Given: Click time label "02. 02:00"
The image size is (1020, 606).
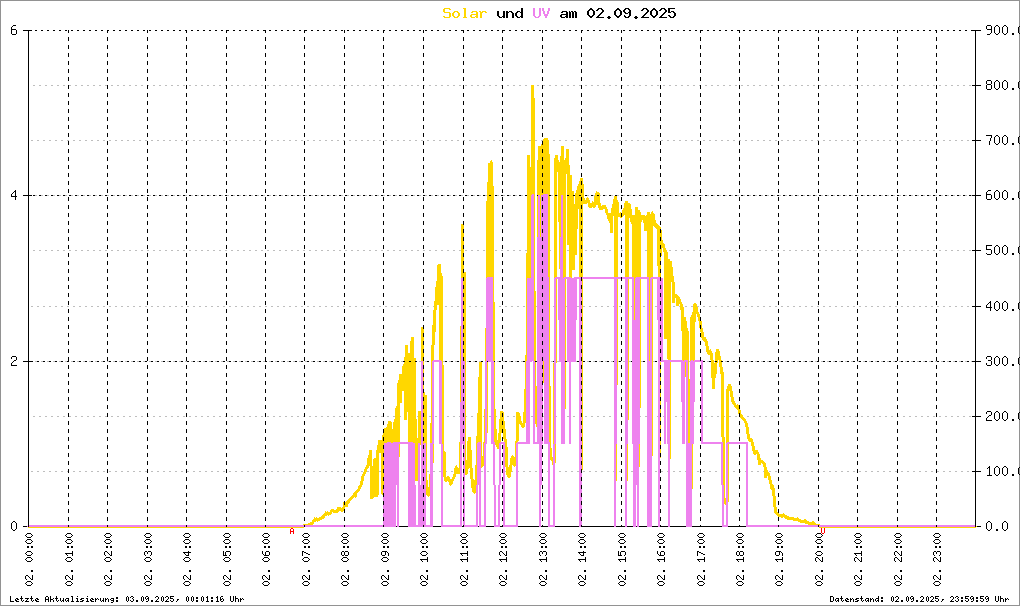Looking at the screenshot, I should point(108,560).
